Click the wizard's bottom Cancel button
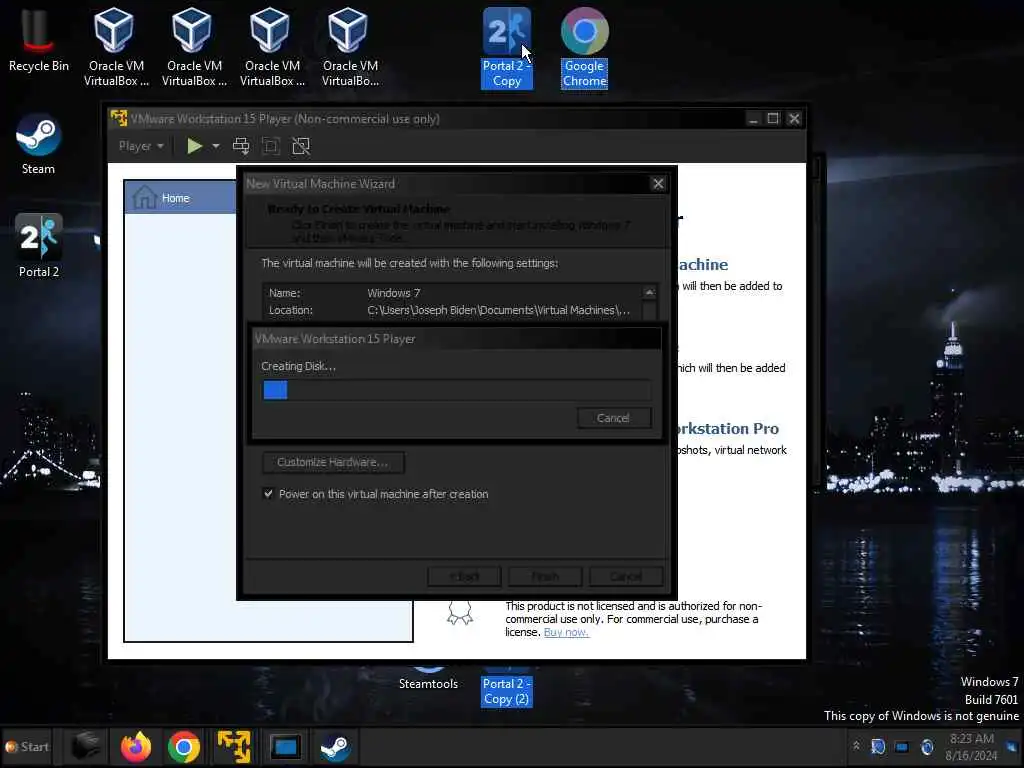Screen dimensions: 1024x768 coord(626,577)
